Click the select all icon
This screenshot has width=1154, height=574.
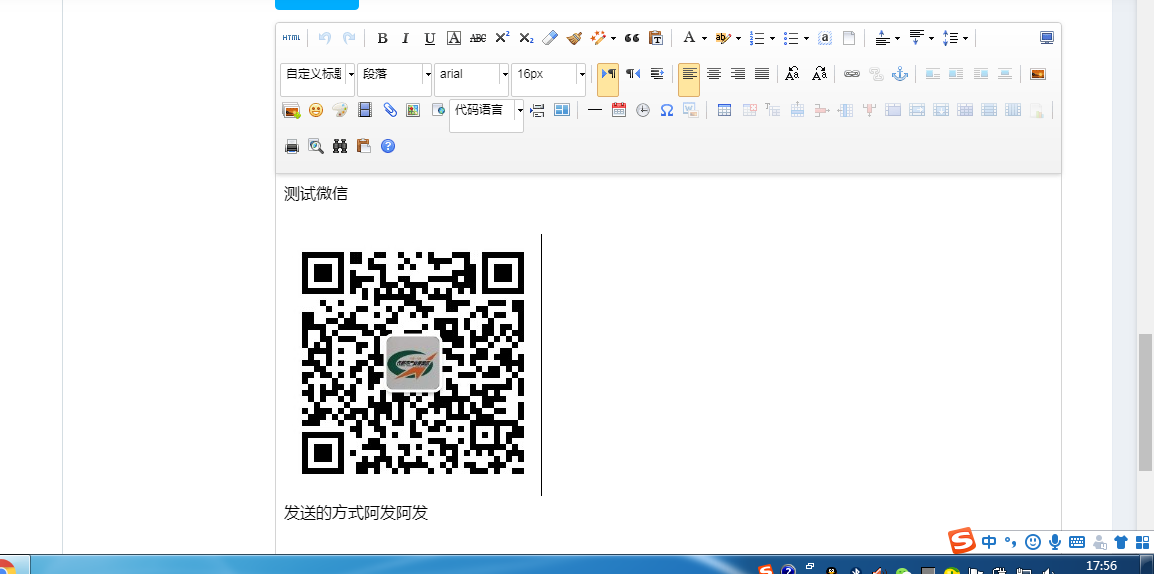[825, 38]
